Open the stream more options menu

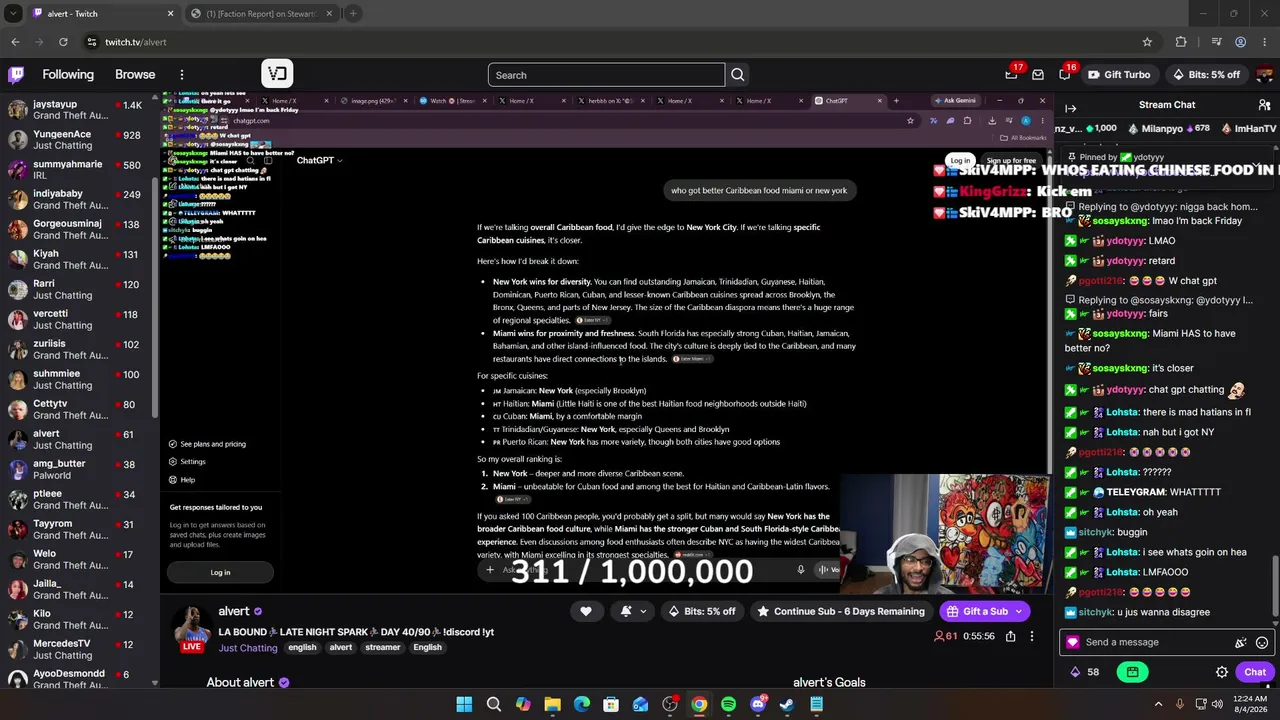[x=1032, y=636]
